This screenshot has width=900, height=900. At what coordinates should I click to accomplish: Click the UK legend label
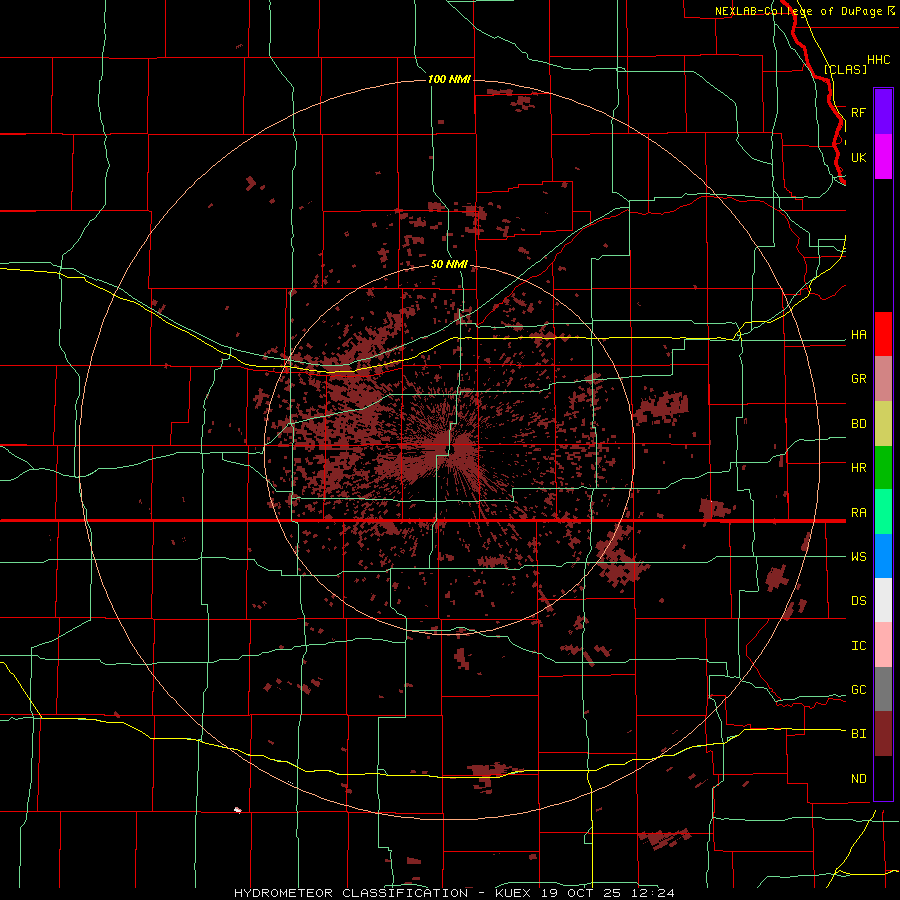(858, 157)
